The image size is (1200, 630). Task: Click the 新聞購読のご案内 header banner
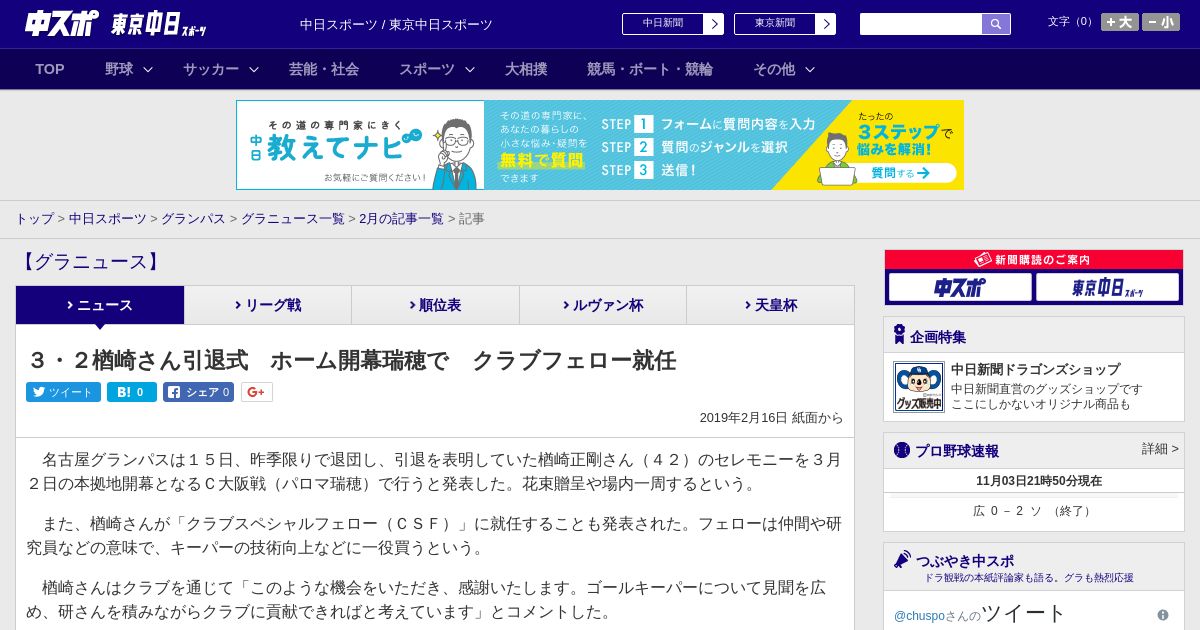point(1034,260)
